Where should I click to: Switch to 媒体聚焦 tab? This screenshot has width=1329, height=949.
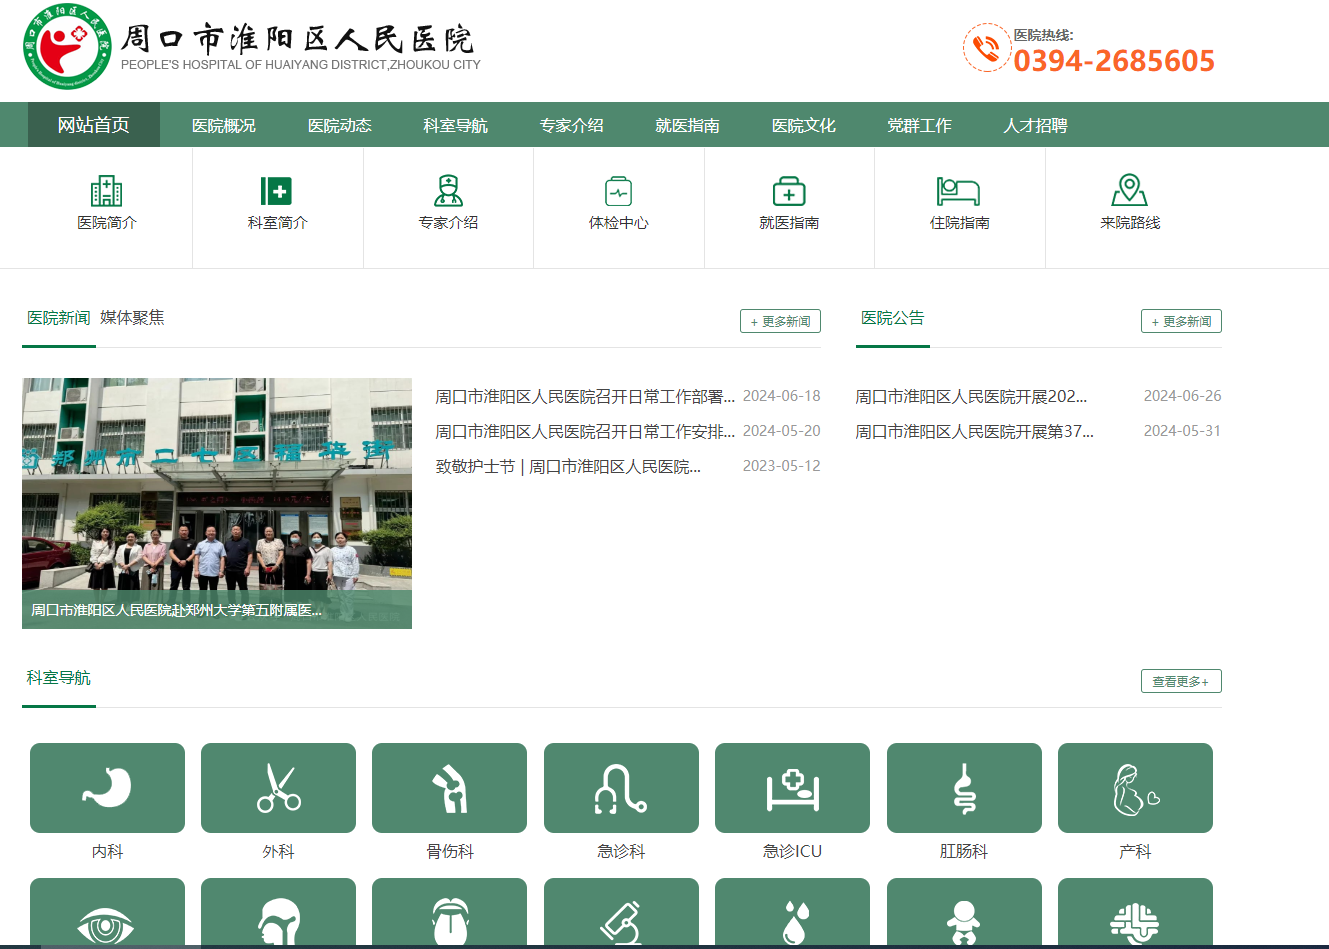click(132, 318)
